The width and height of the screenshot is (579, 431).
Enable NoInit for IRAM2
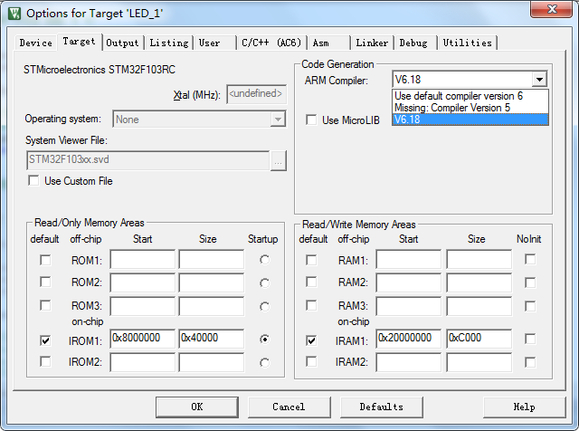point(530,362)
